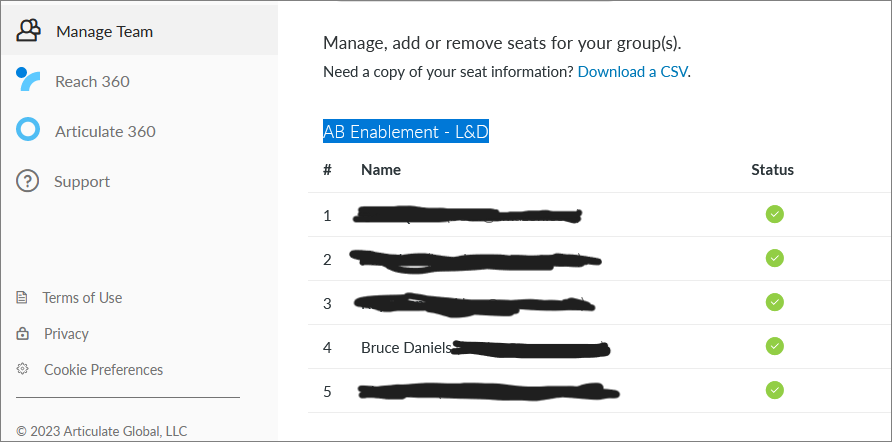
Task: Click row number 4 in table
Action: [x=327, y=348]
